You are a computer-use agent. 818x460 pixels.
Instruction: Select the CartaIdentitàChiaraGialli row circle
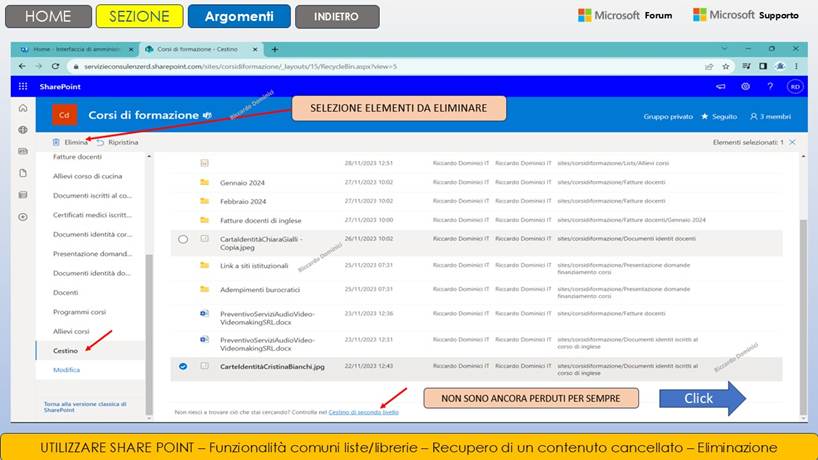pos(183,239)
